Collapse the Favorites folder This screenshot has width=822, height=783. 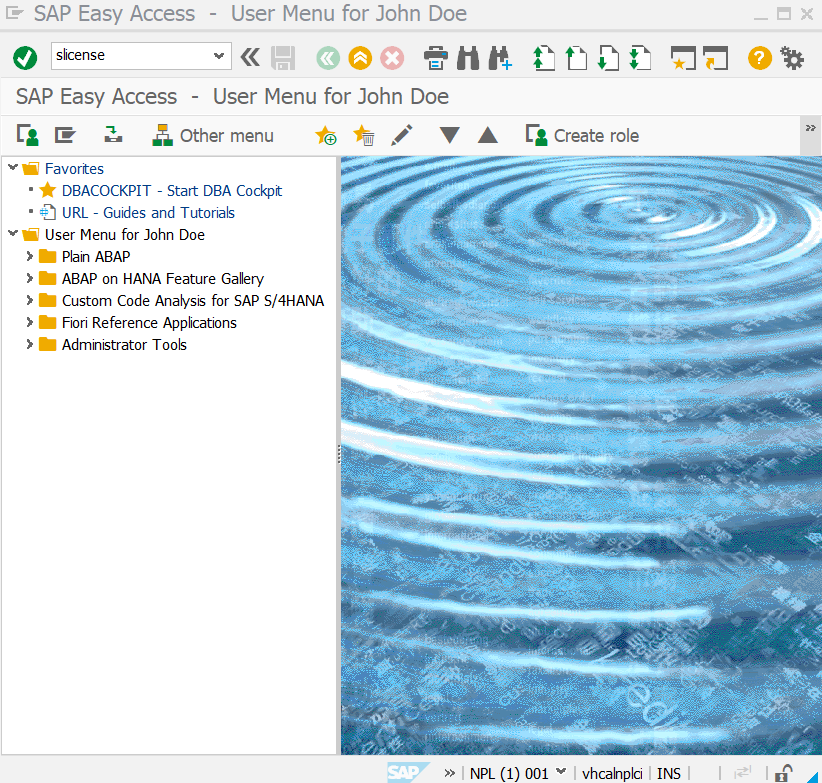coord(13,168)
